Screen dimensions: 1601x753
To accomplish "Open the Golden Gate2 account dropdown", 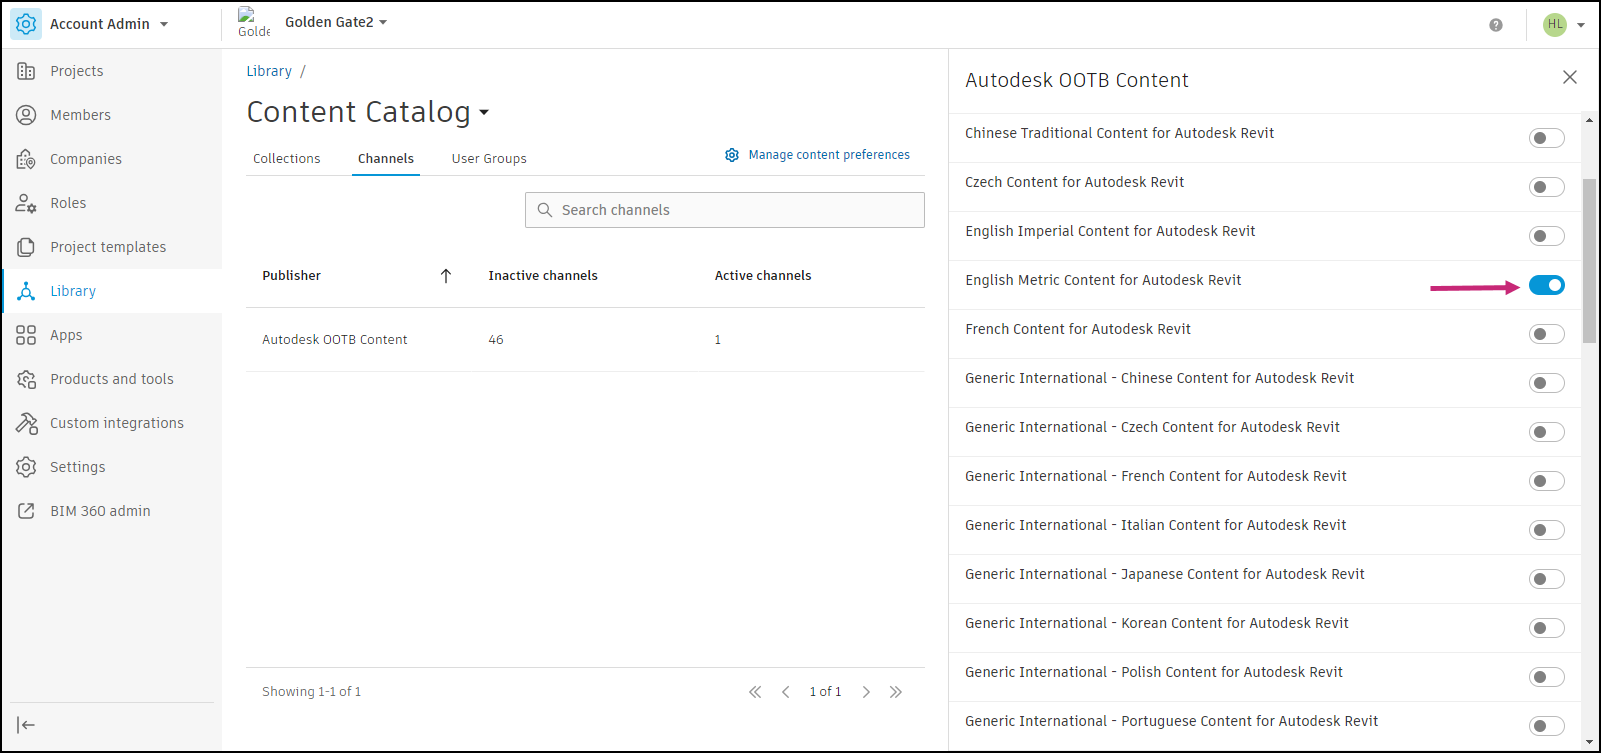I will 383,22.
